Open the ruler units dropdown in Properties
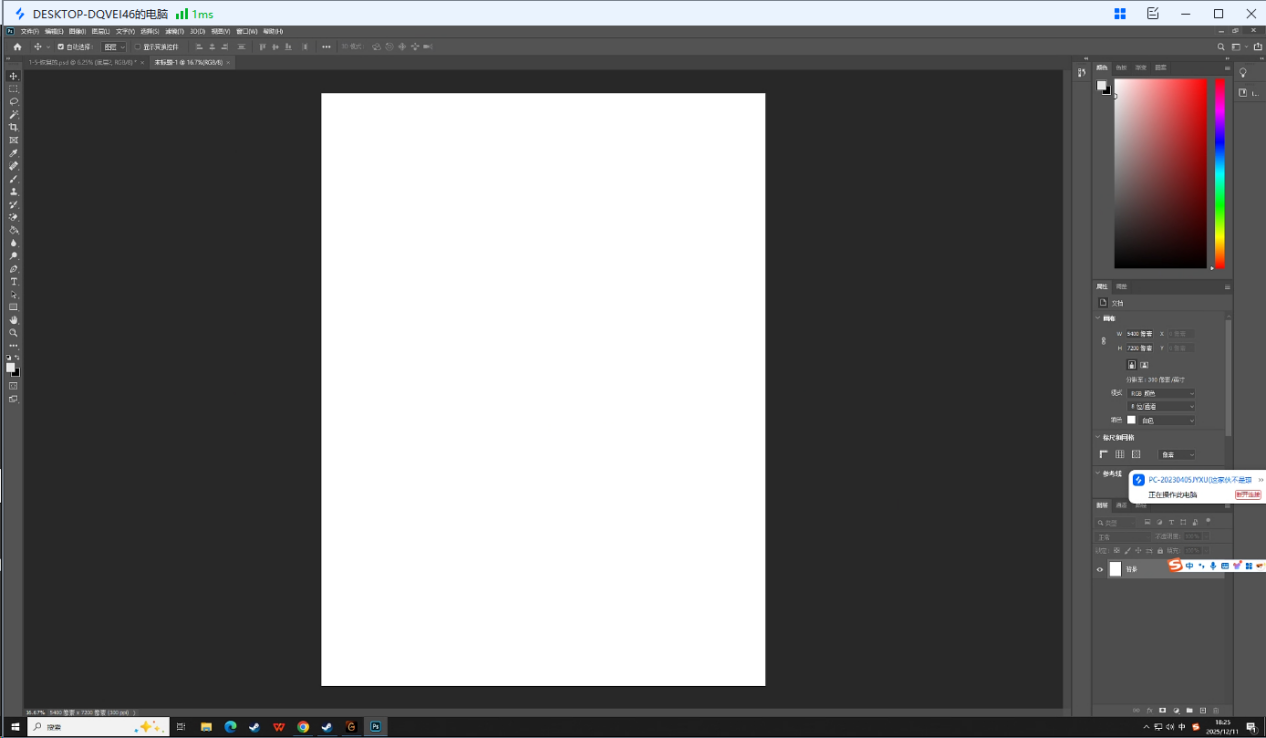Viewport: 1266px width, 738px height. click(x=1177, y=455)
